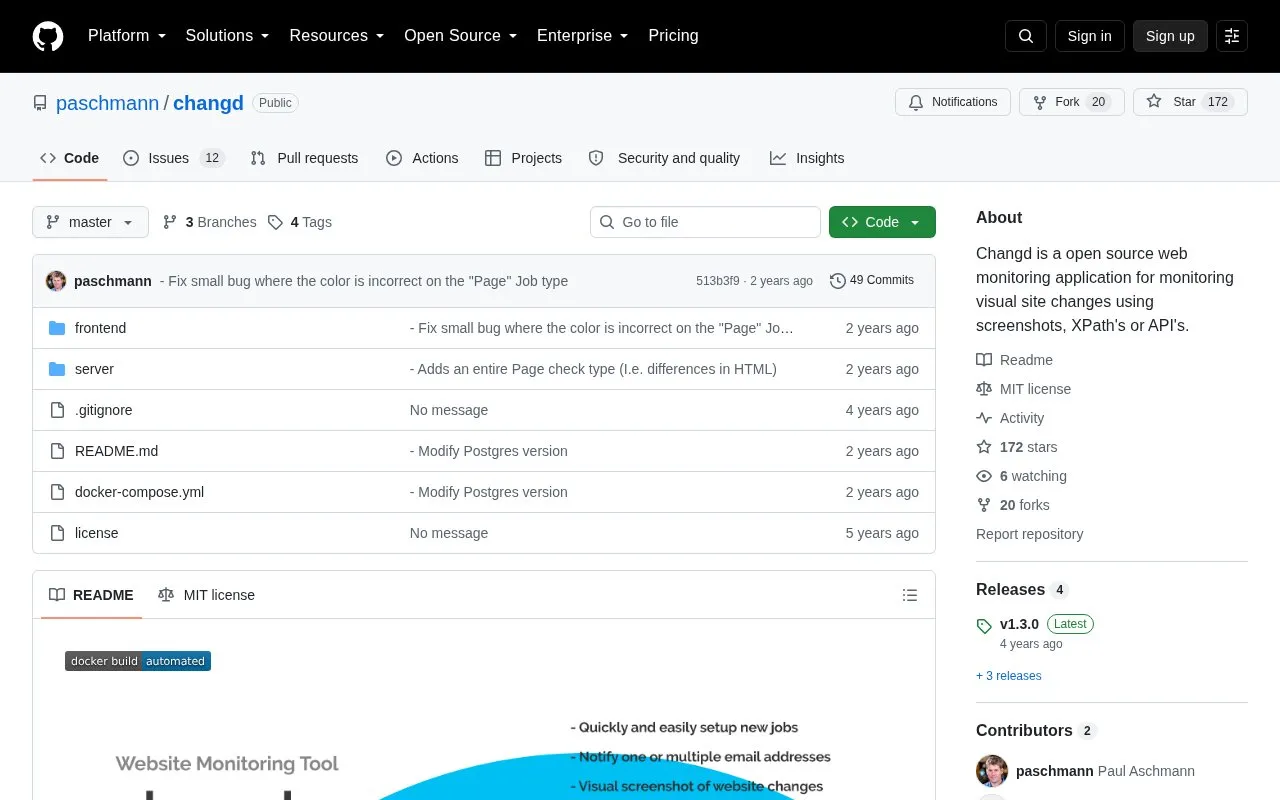Open the 49 Commits history link
This screenshot has width=1280, height=800.
pyautogui.click(x=872, y=281)
